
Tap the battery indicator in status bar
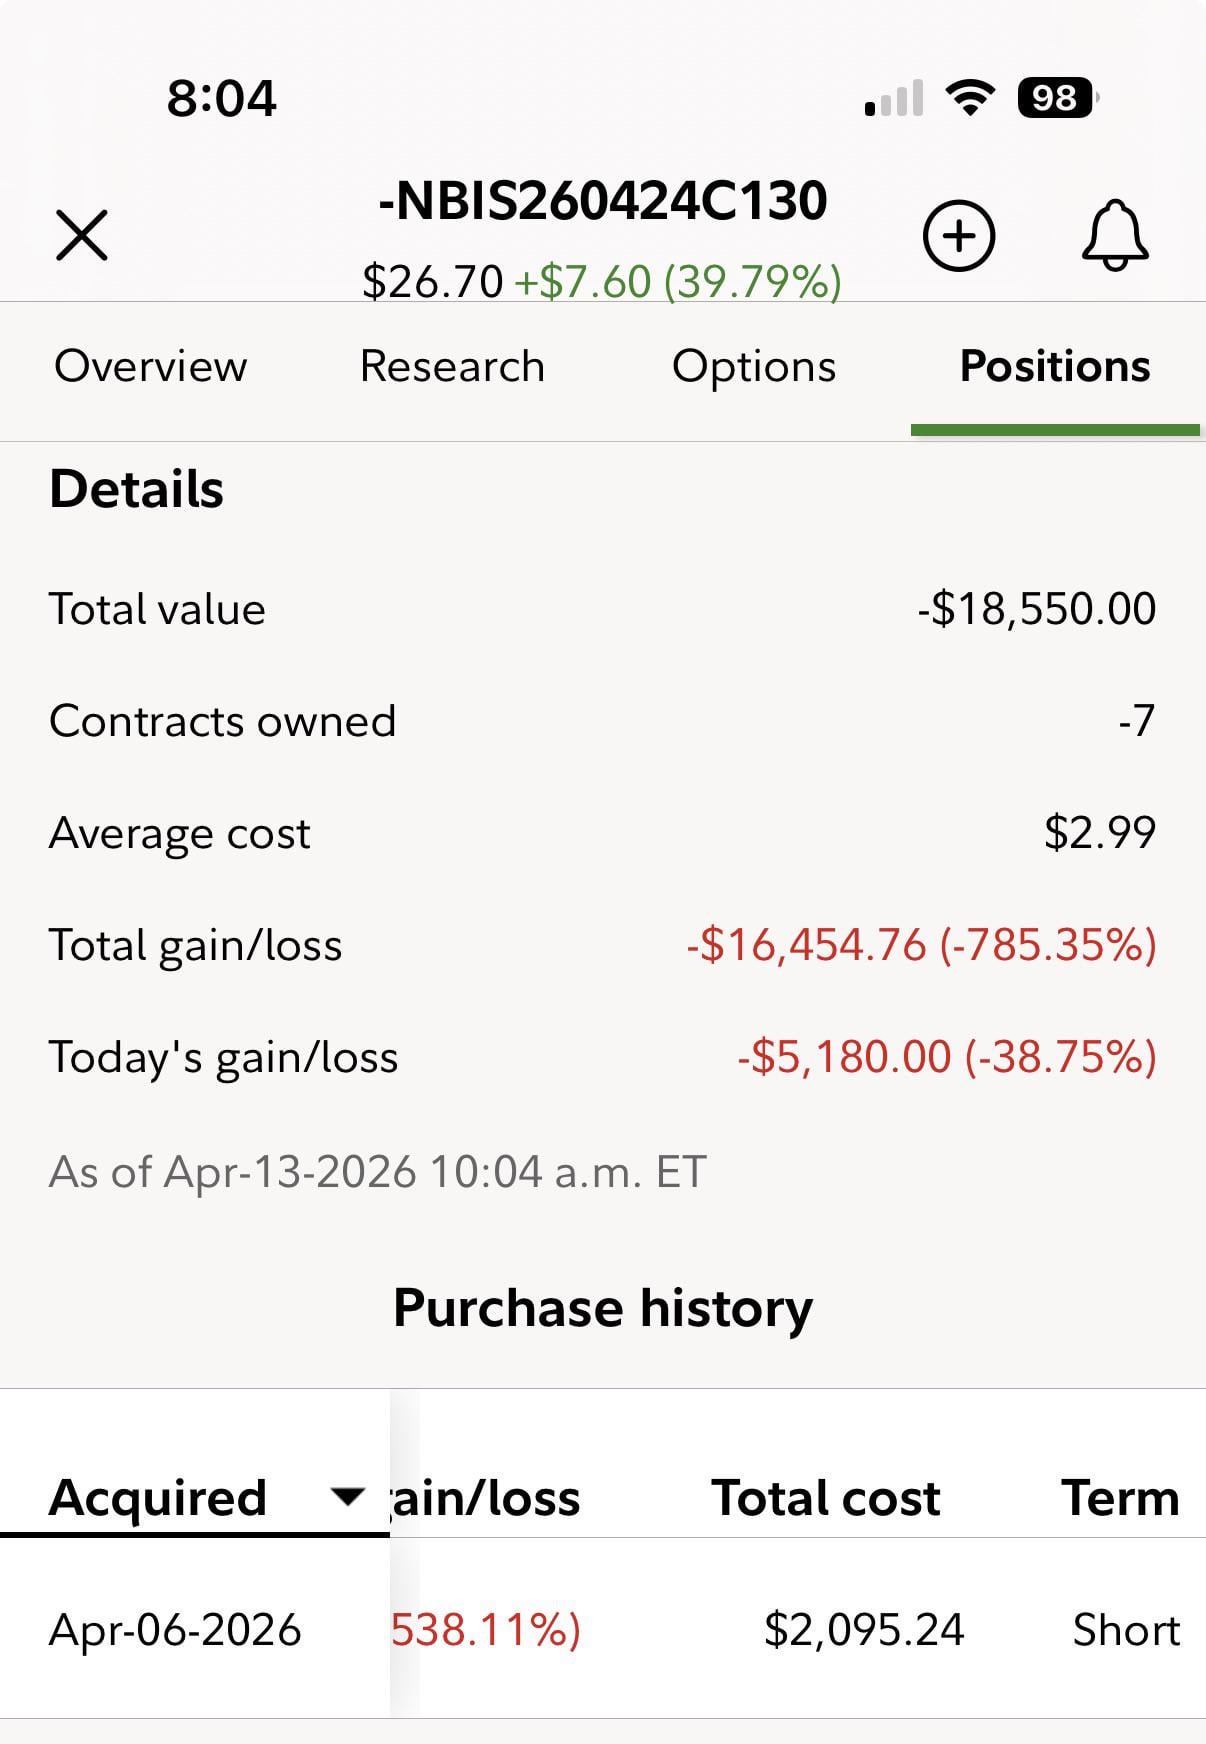[x=1056, y=98]
